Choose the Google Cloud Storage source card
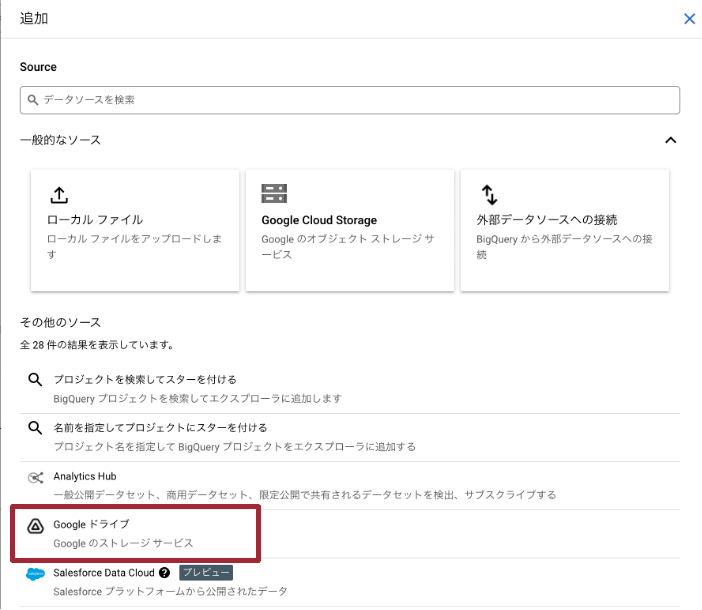 click(350, 230)
